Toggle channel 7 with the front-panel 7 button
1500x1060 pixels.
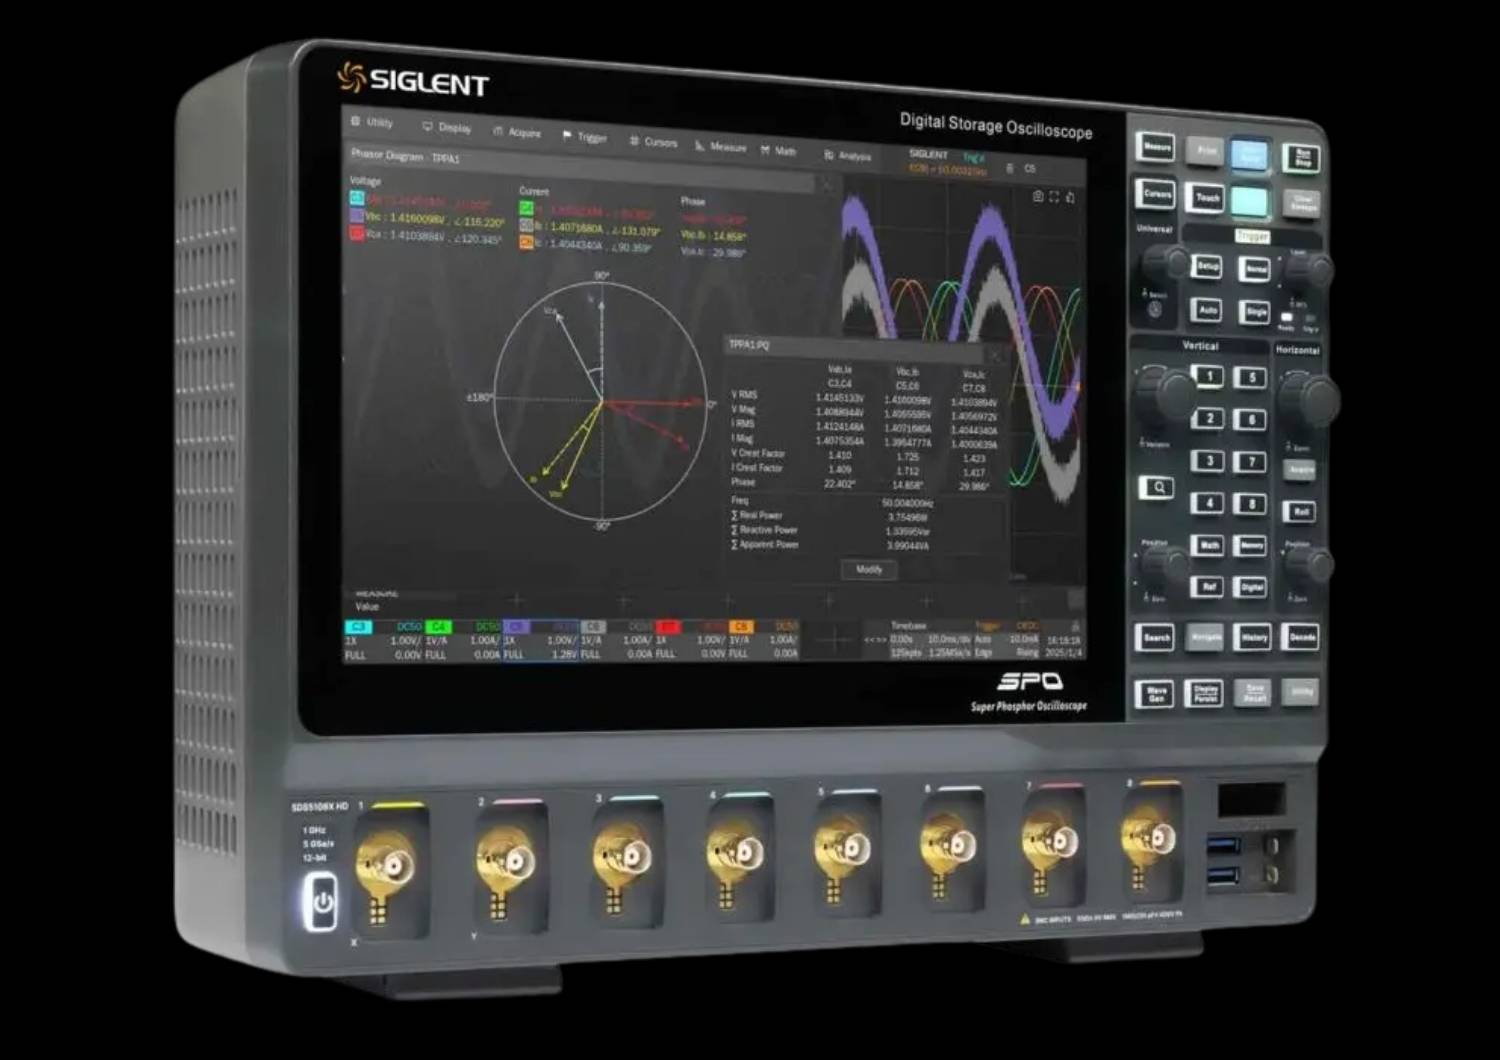[x=1251, y=462]
